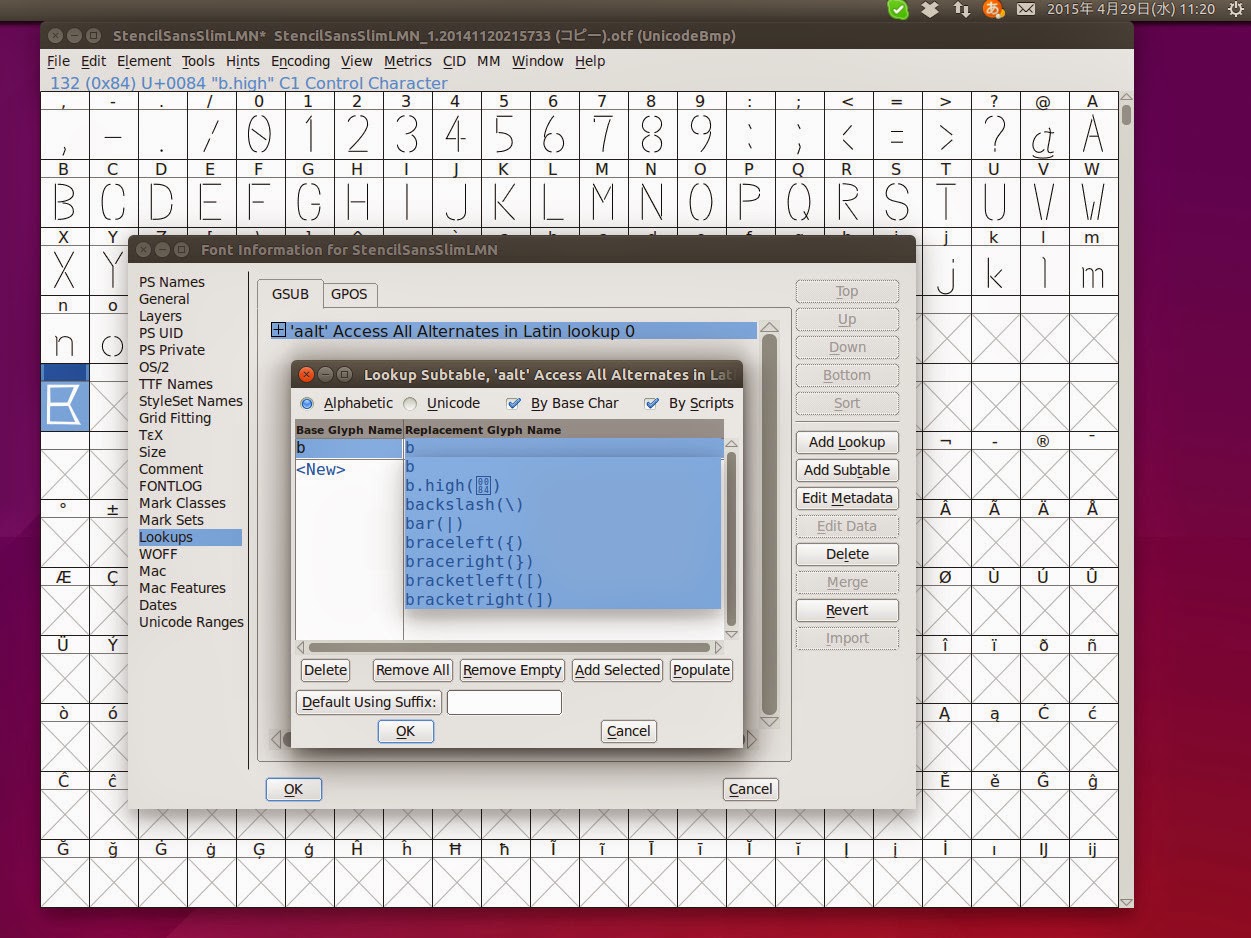Switch to the GPOS tab
Image resolution: width=1251 pixels, height=938 pixels.
[x=349, y=294]
